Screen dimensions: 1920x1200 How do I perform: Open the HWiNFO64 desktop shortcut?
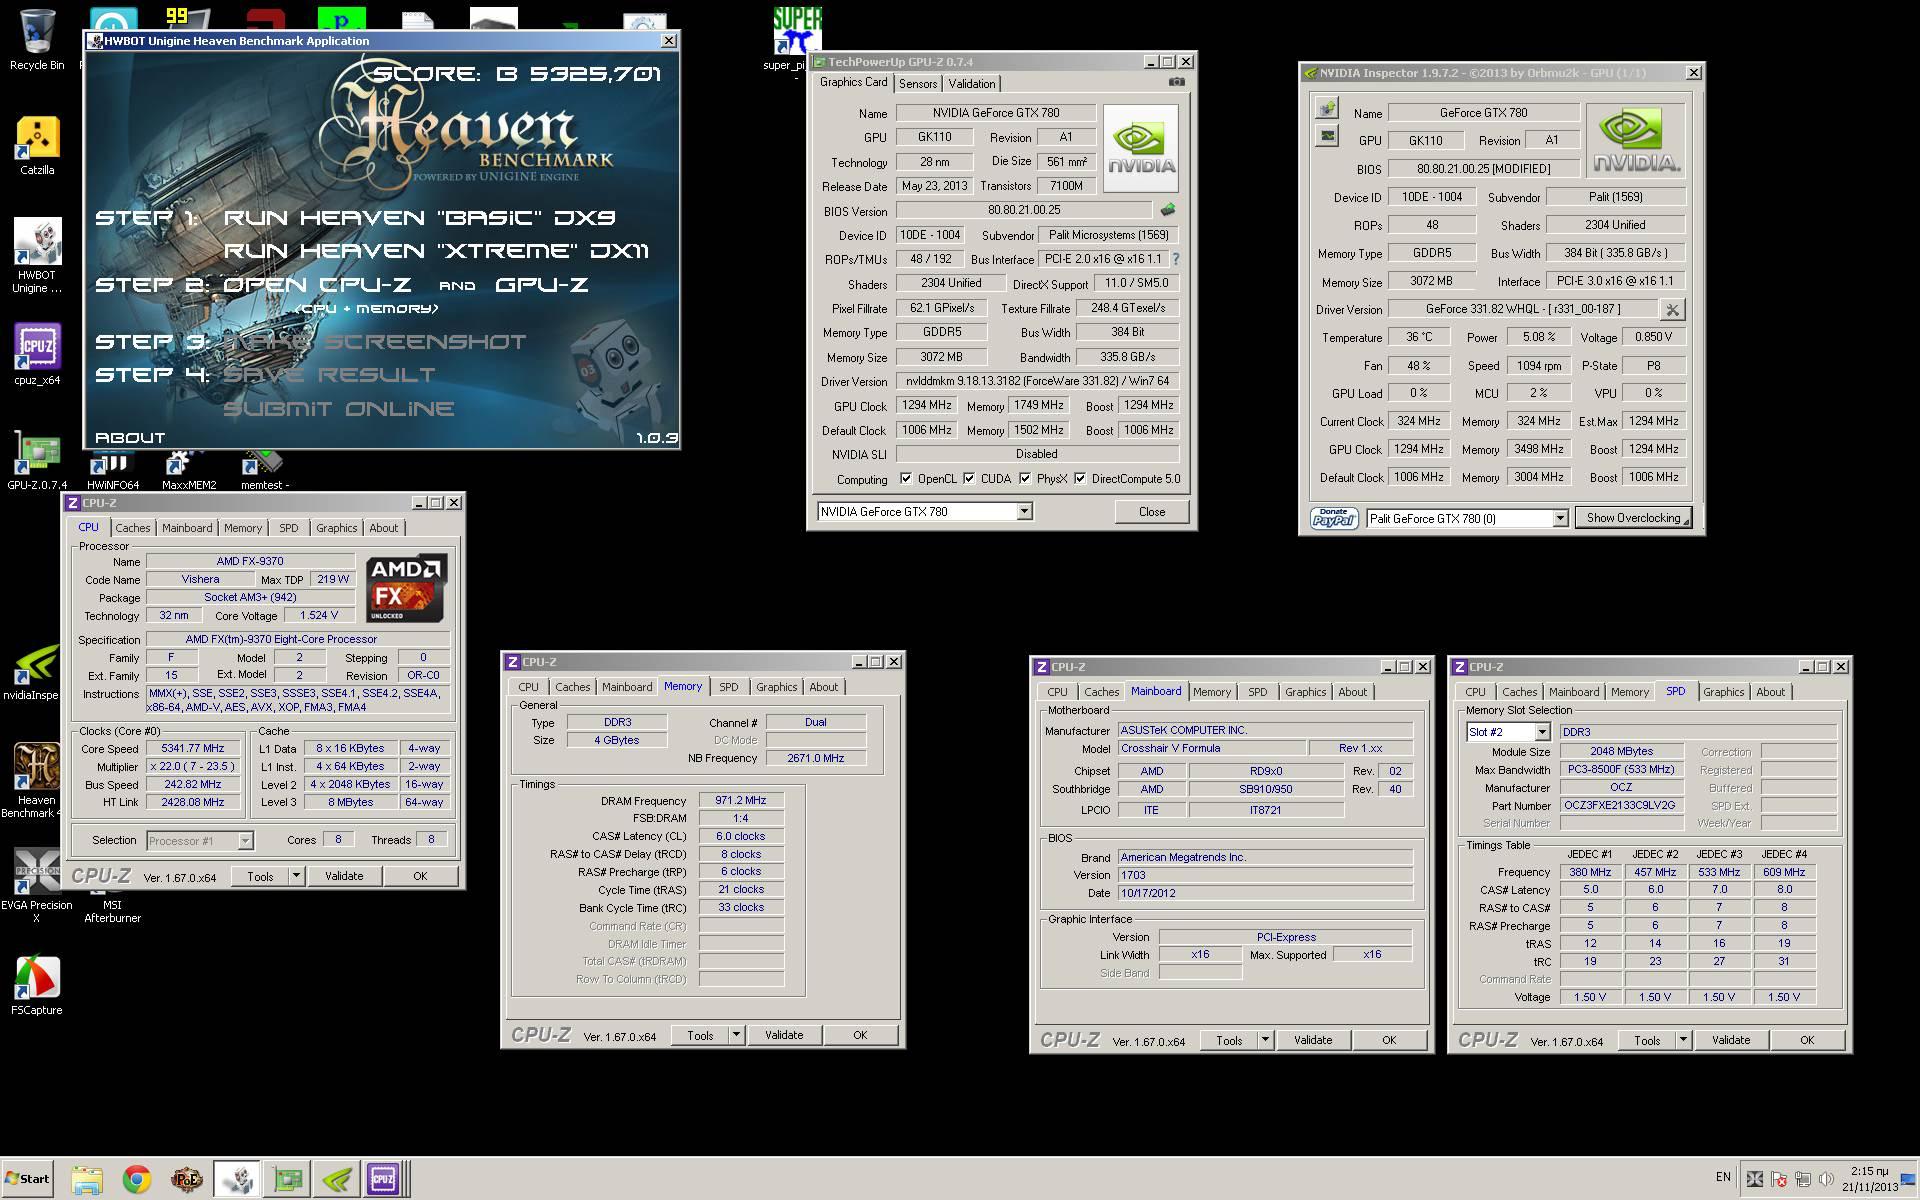point(112,470)
